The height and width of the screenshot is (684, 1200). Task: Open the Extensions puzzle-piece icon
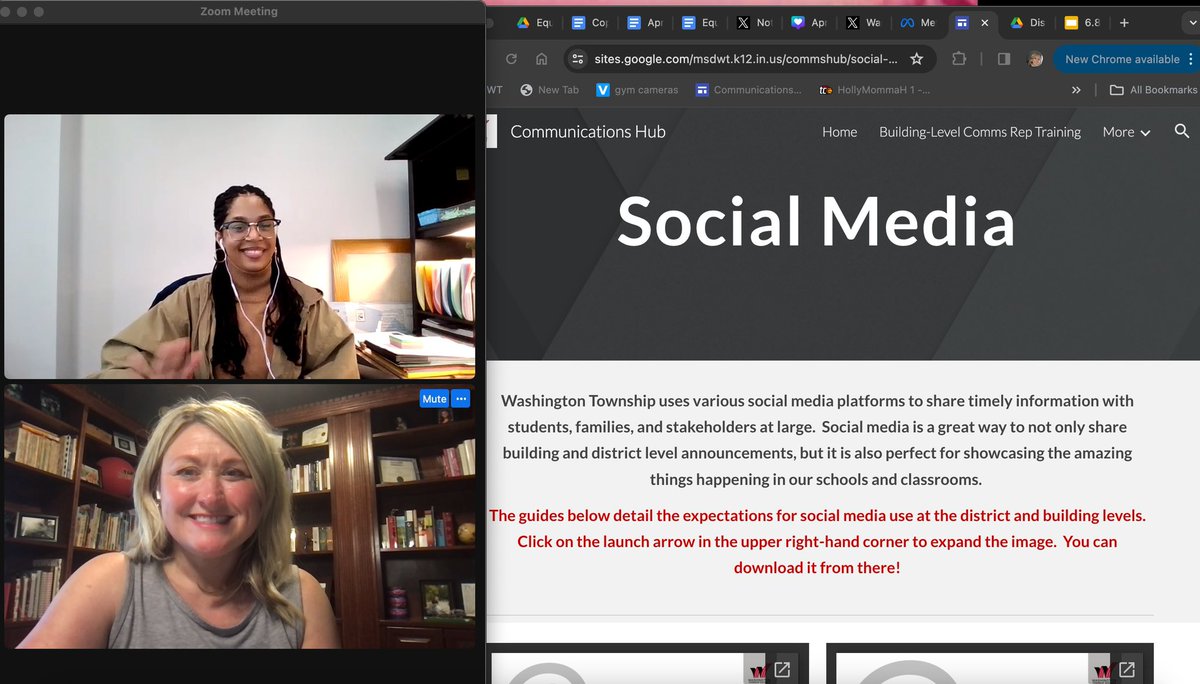coord(959,59)
